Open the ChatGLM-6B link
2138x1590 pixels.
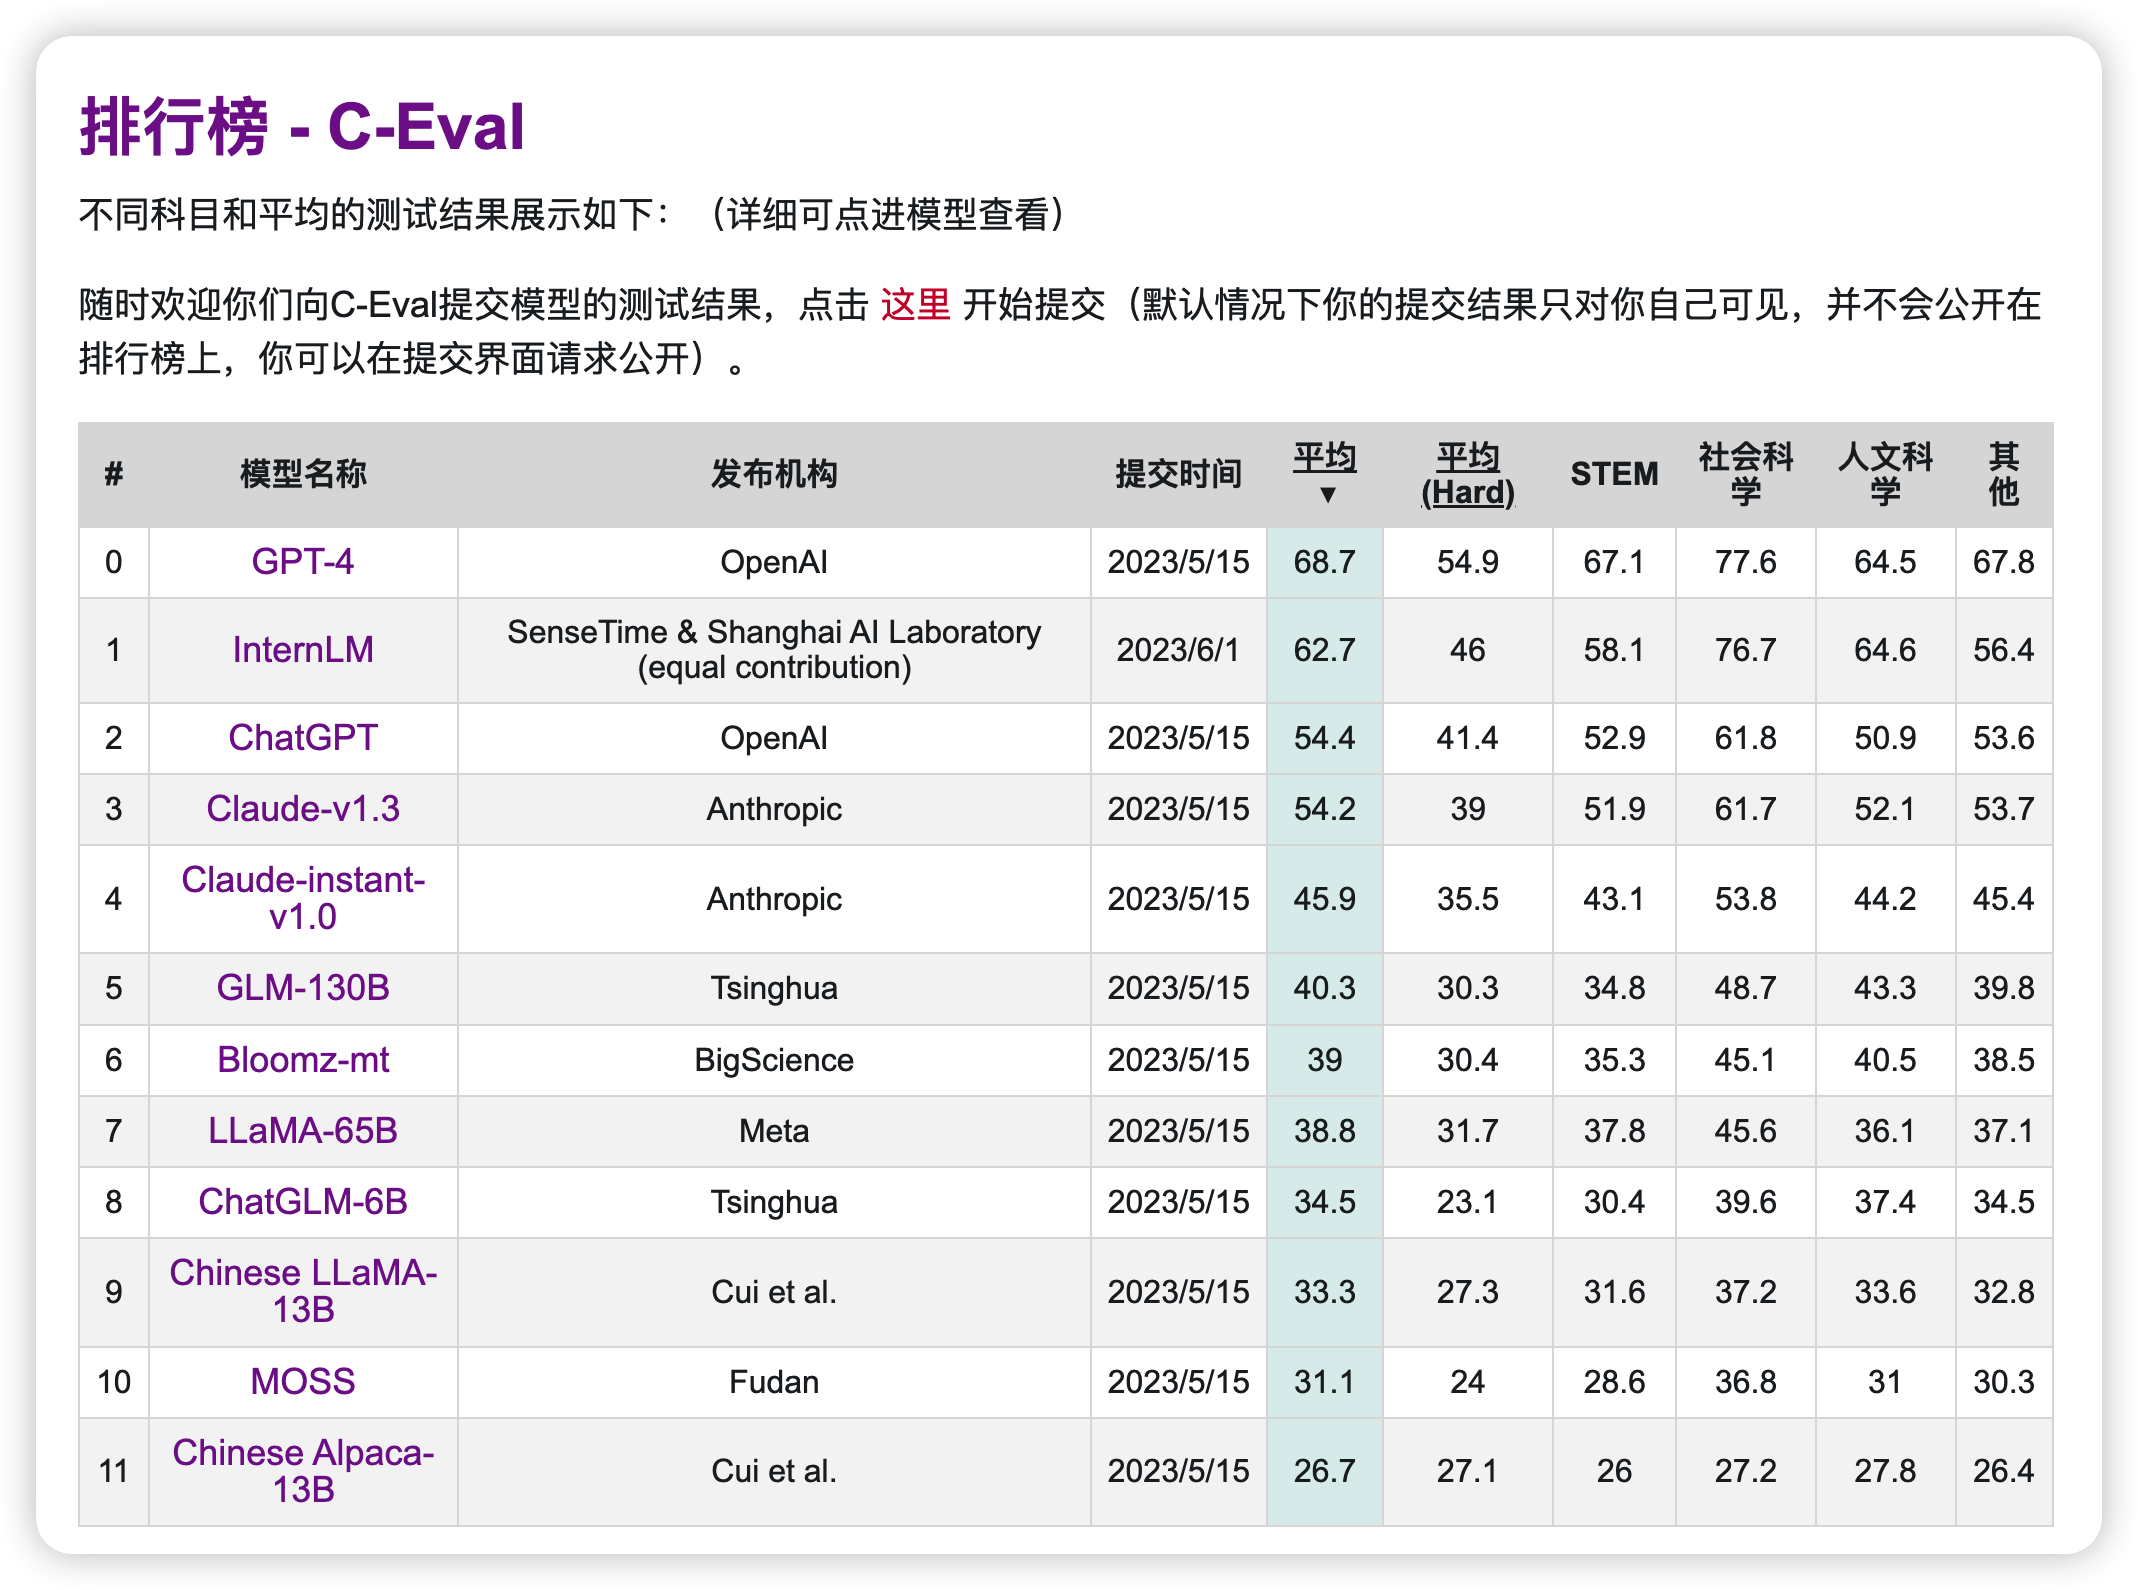click(x=302, y=1202)
